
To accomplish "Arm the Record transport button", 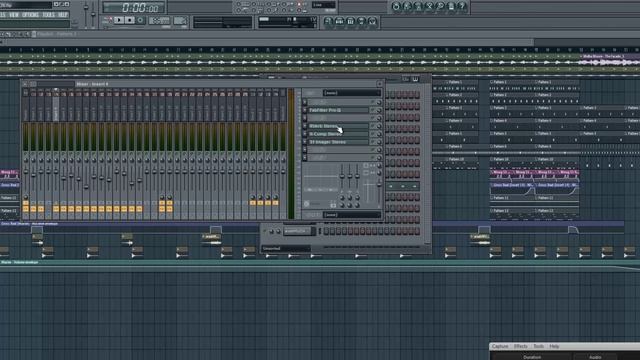I will click(x=140, y=20).
